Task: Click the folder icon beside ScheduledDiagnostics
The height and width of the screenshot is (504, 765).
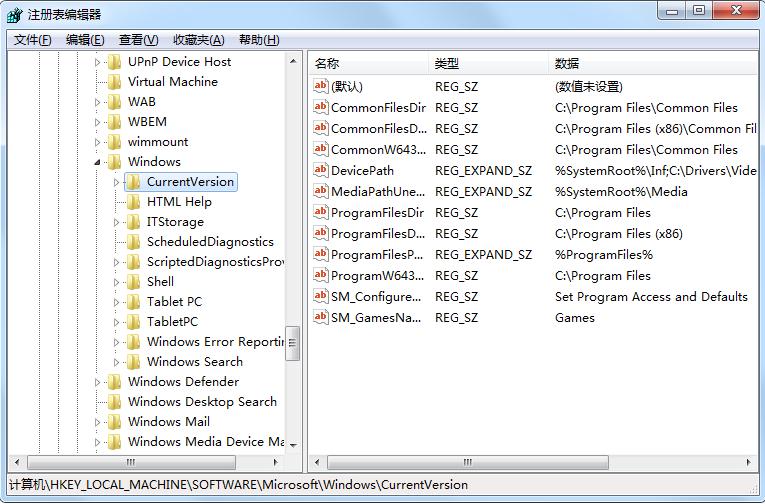Action: pos(133,242)
